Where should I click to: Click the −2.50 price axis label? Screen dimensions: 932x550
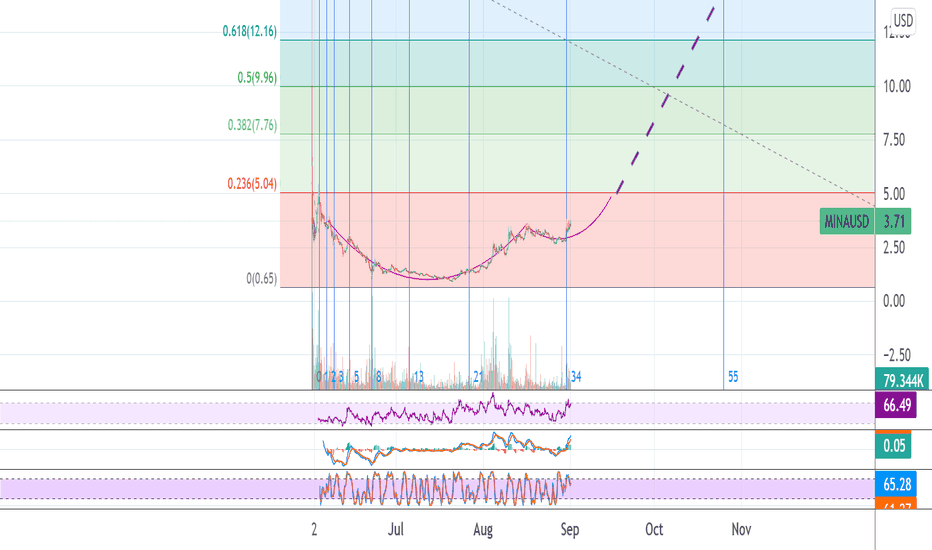897,355
